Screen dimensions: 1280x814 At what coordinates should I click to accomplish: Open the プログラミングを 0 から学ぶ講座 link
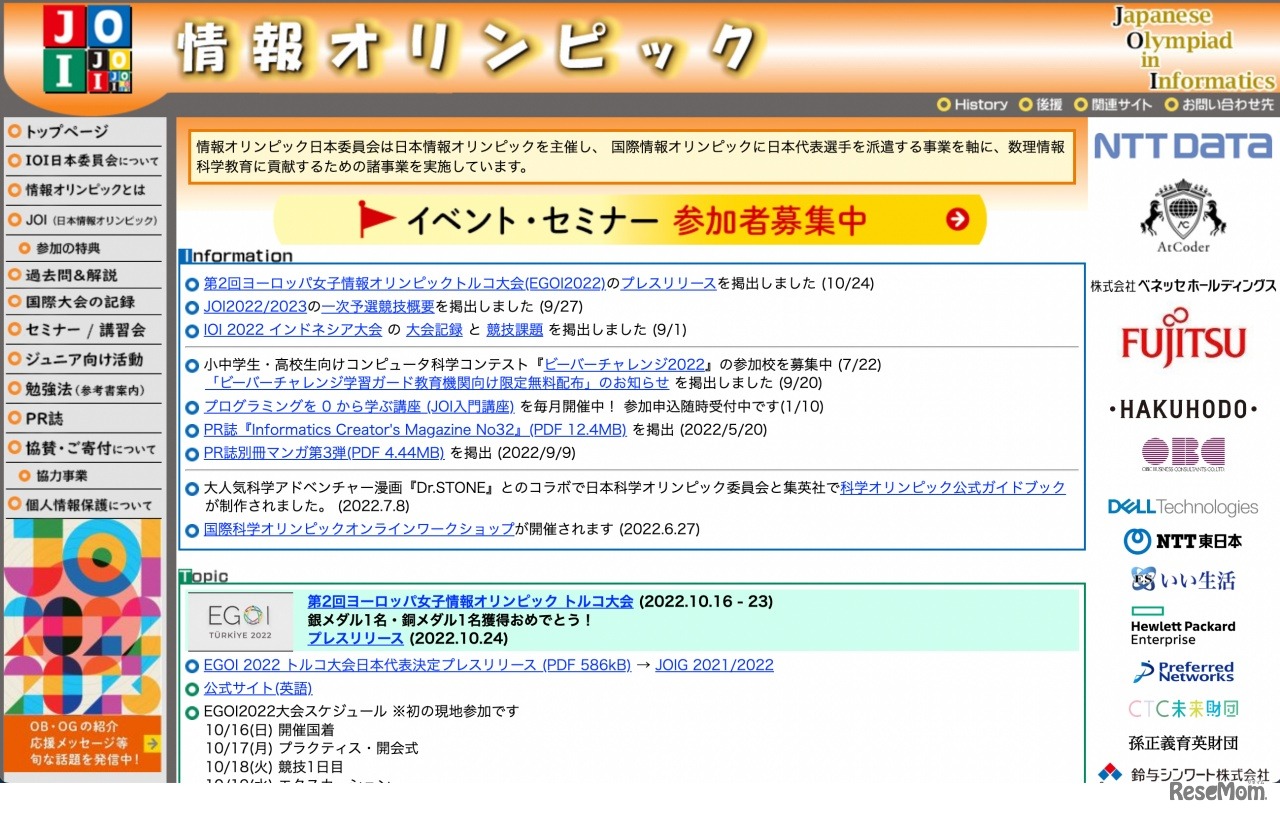(x=359, y=406)
